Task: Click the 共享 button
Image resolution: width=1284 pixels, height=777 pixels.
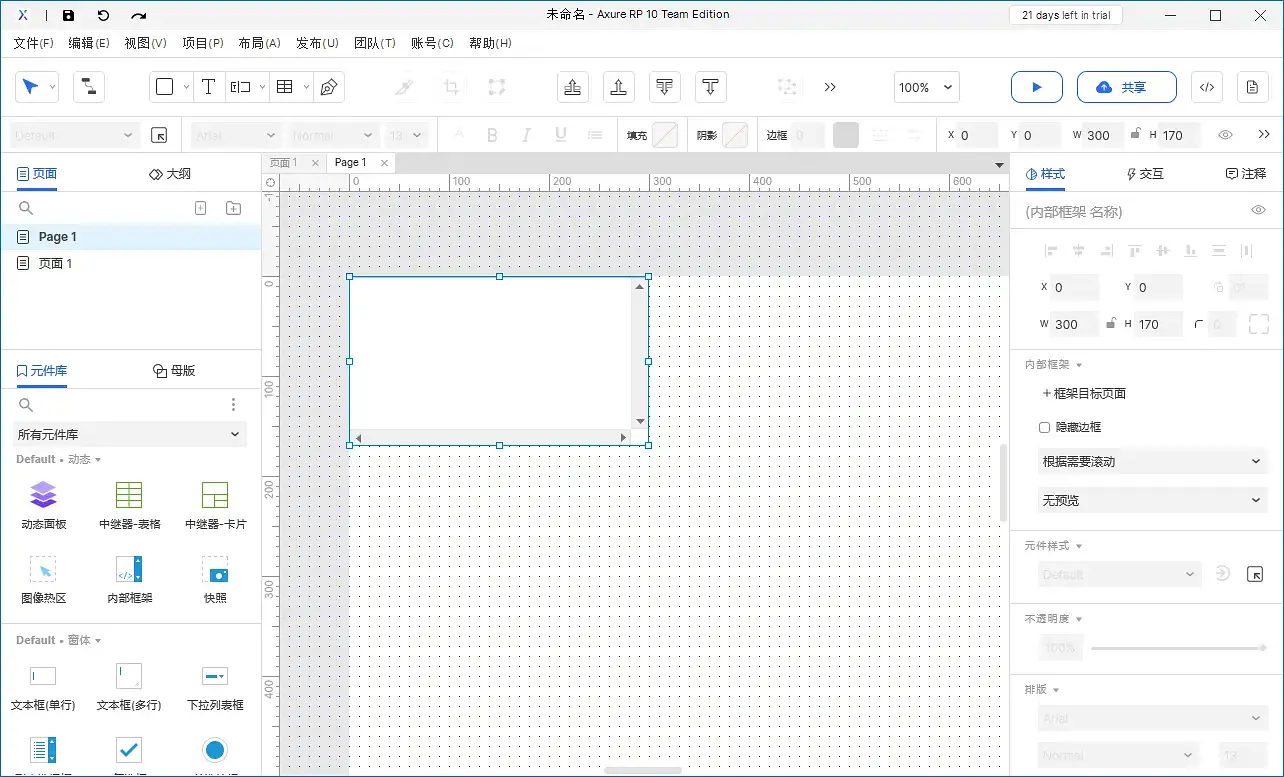Action: pos(1127,87)
